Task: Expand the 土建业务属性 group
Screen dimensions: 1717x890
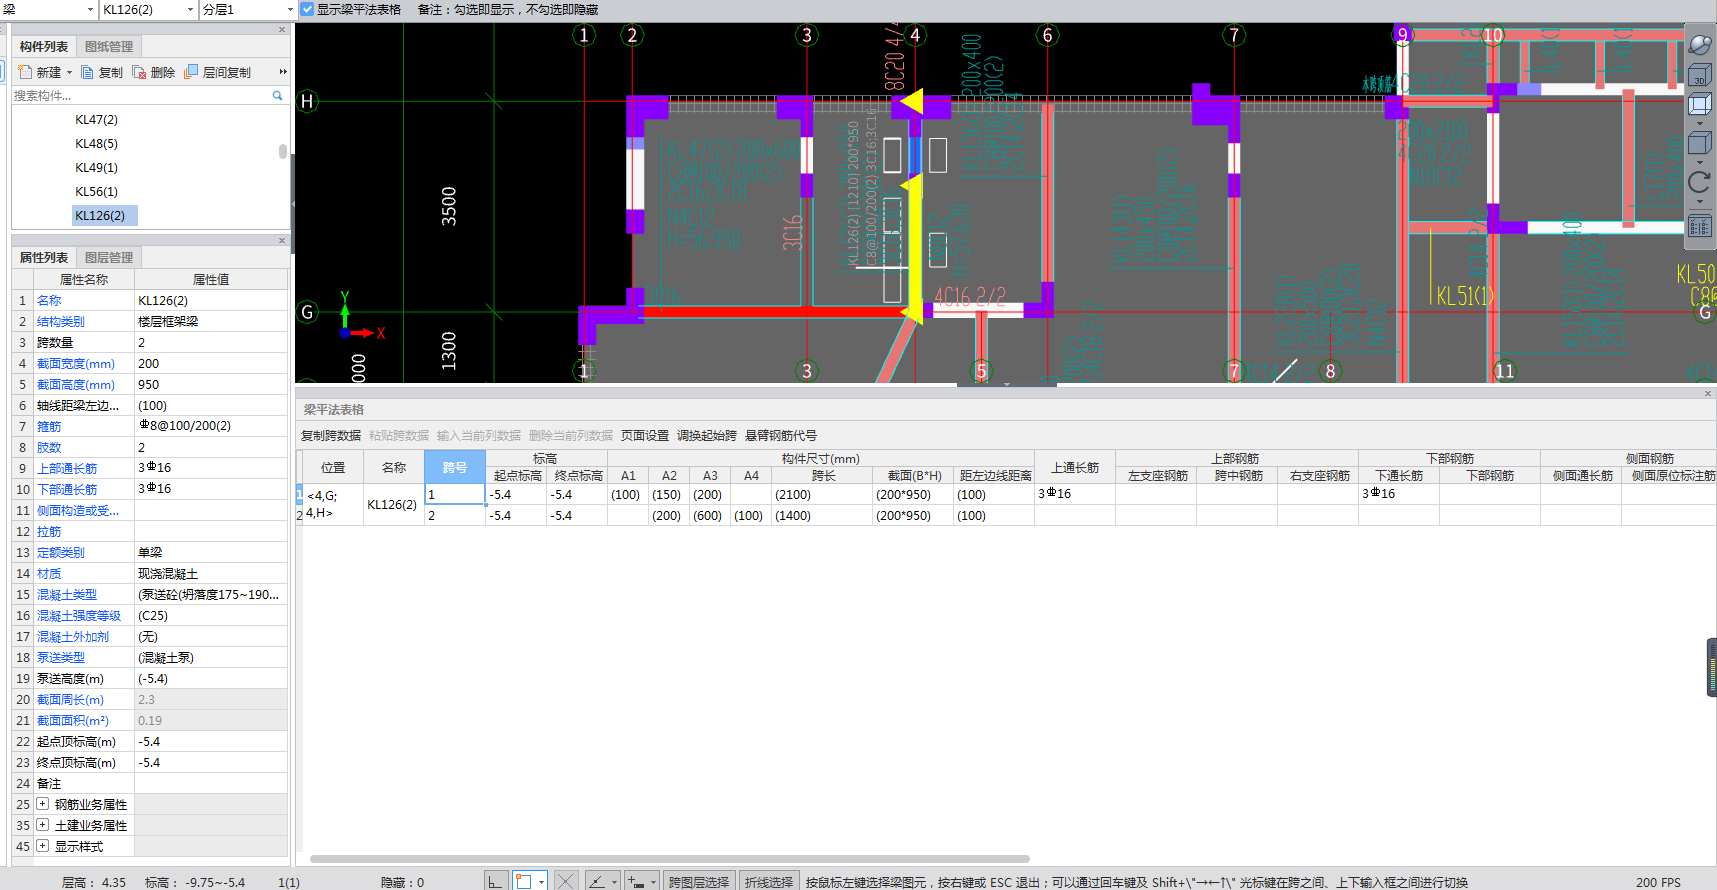Action: click(43, 825)
